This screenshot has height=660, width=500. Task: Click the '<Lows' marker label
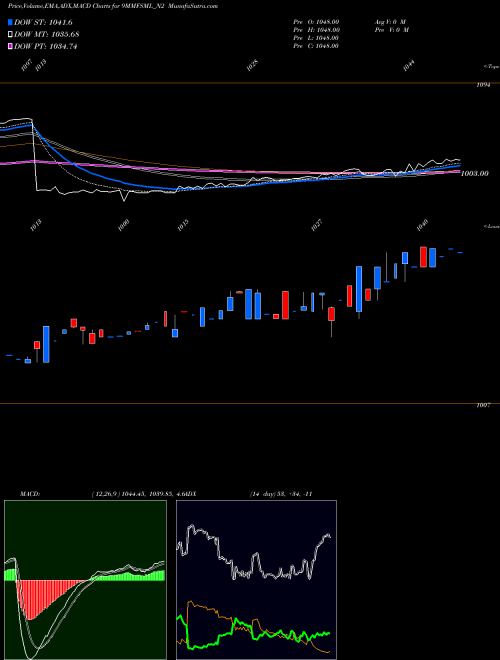[x=491, y=226]
